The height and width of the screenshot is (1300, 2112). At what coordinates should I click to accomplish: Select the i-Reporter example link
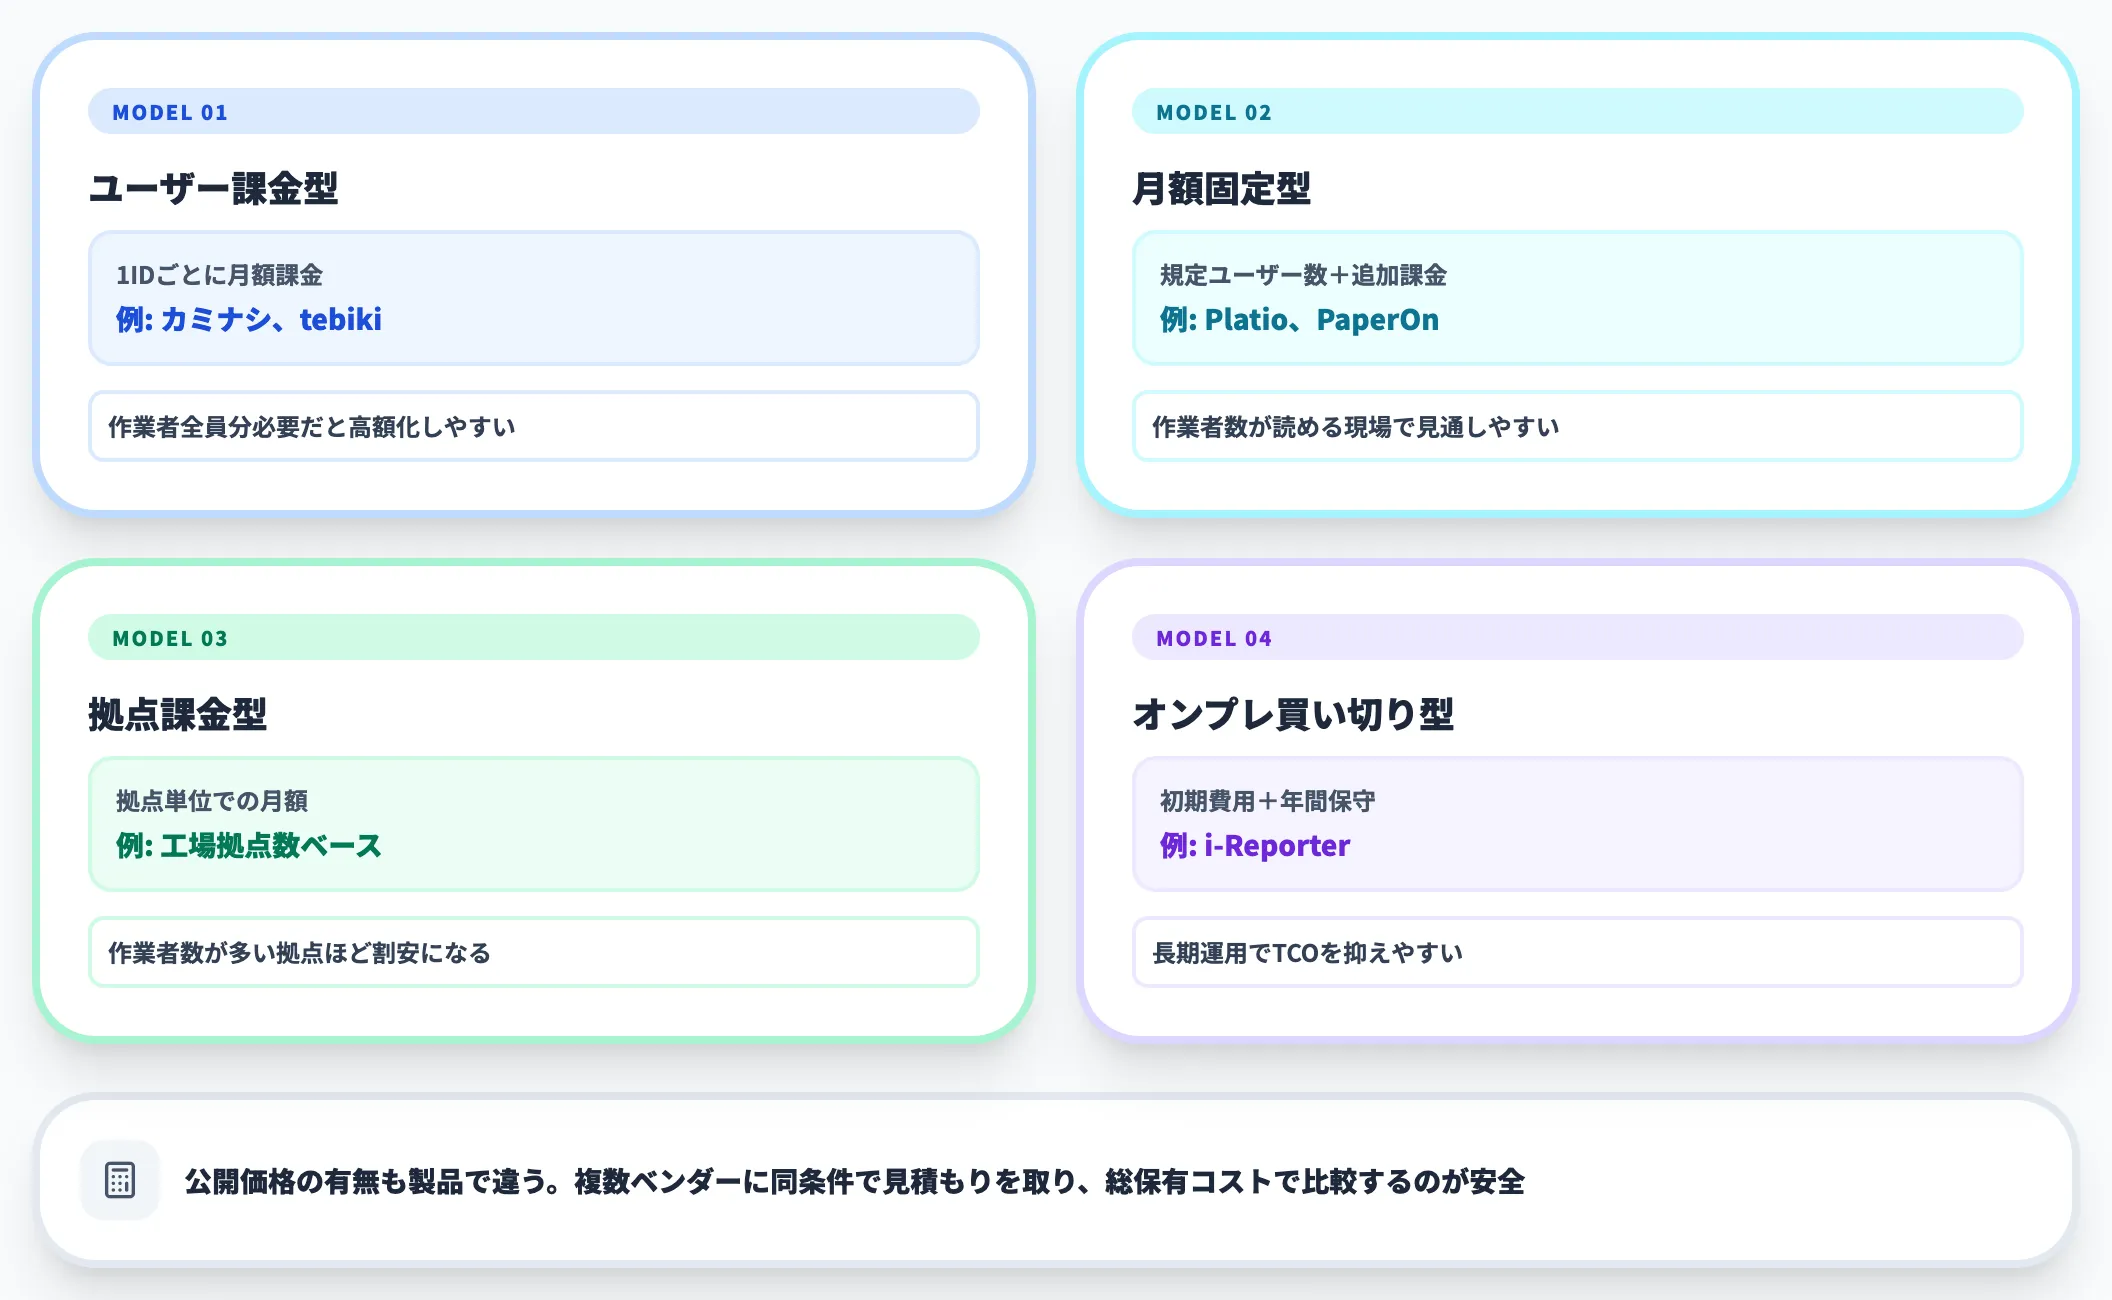point(1277,846)
